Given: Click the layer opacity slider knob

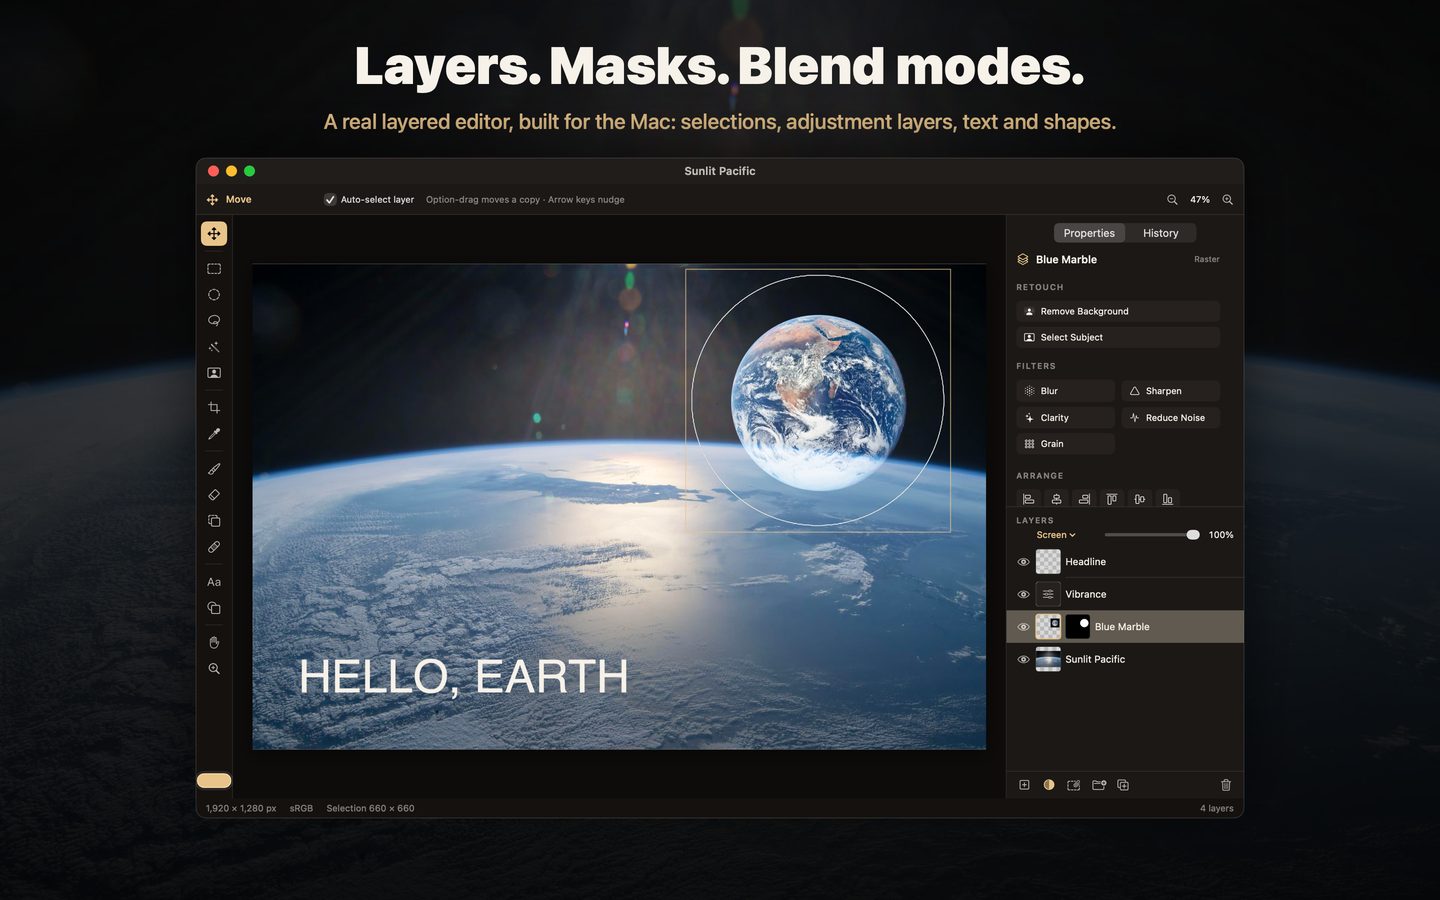Looking at the screenshot, I should coord(1193,535).
